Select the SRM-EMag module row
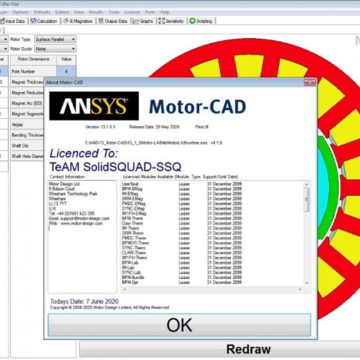The image size is (360, 360). coord(182,199)
